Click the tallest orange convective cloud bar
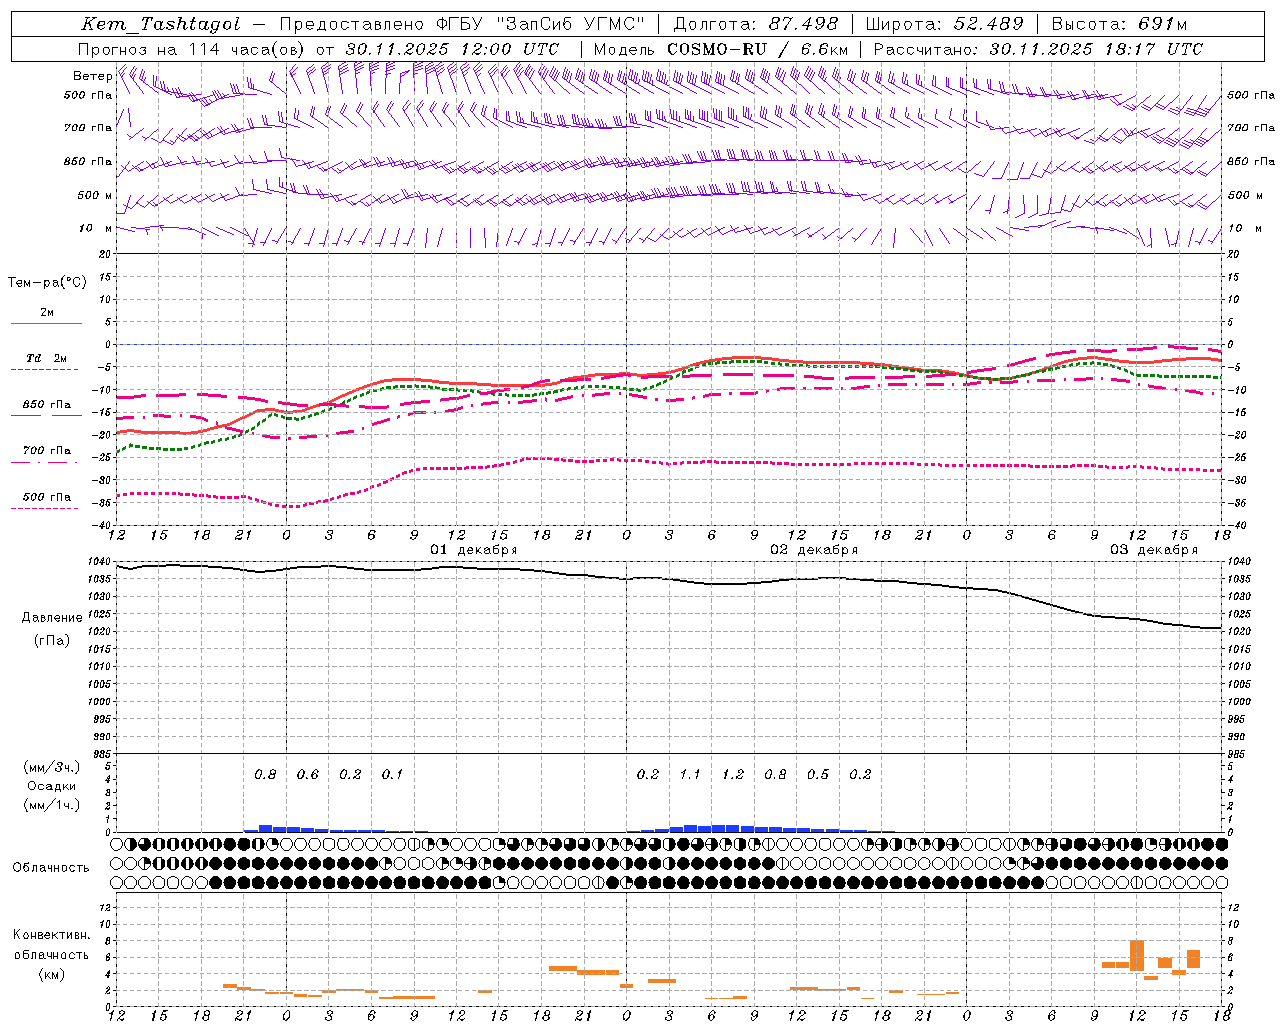 coord(1137,956)
